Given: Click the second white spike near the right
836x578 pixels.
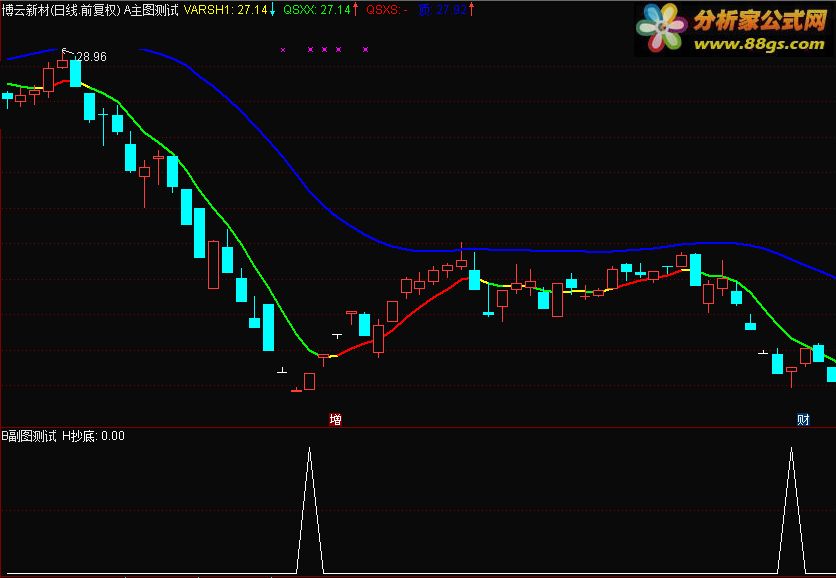Looking at the screenshot, I should [x=791, y=511].
